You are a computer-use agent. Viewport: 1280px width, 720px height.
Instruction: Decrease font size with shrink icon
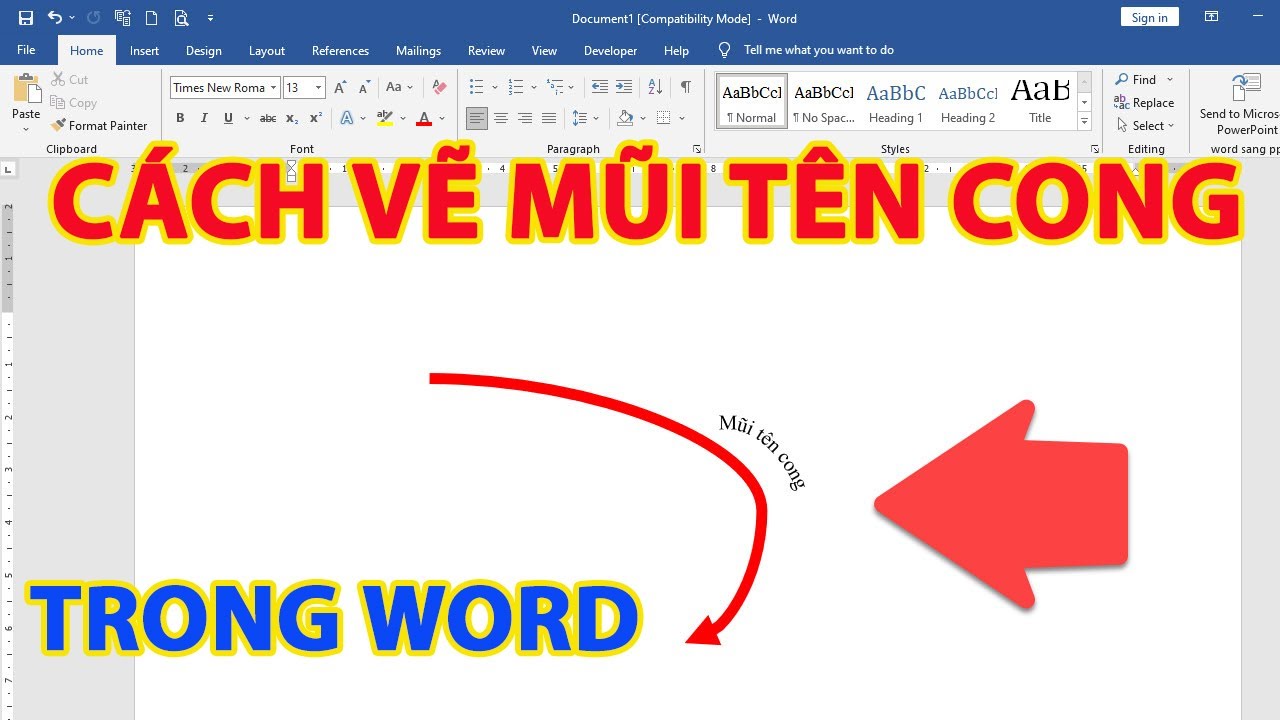[x=365, y=87]
